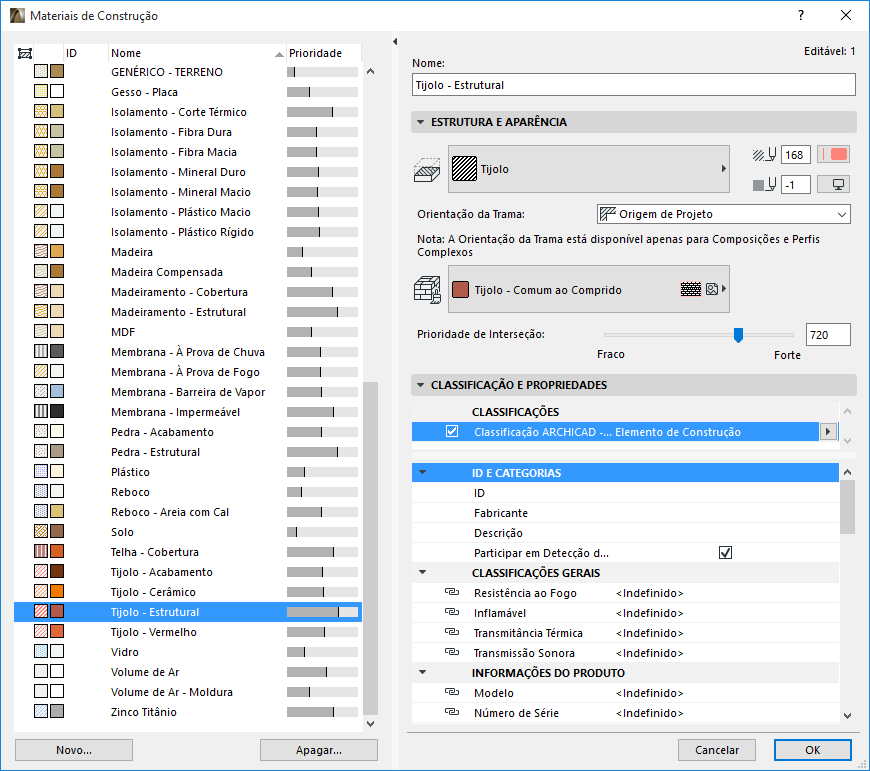Screen dimensions: 870x771
Task: Click the background pen number field -1
Action: pos(796,185)
